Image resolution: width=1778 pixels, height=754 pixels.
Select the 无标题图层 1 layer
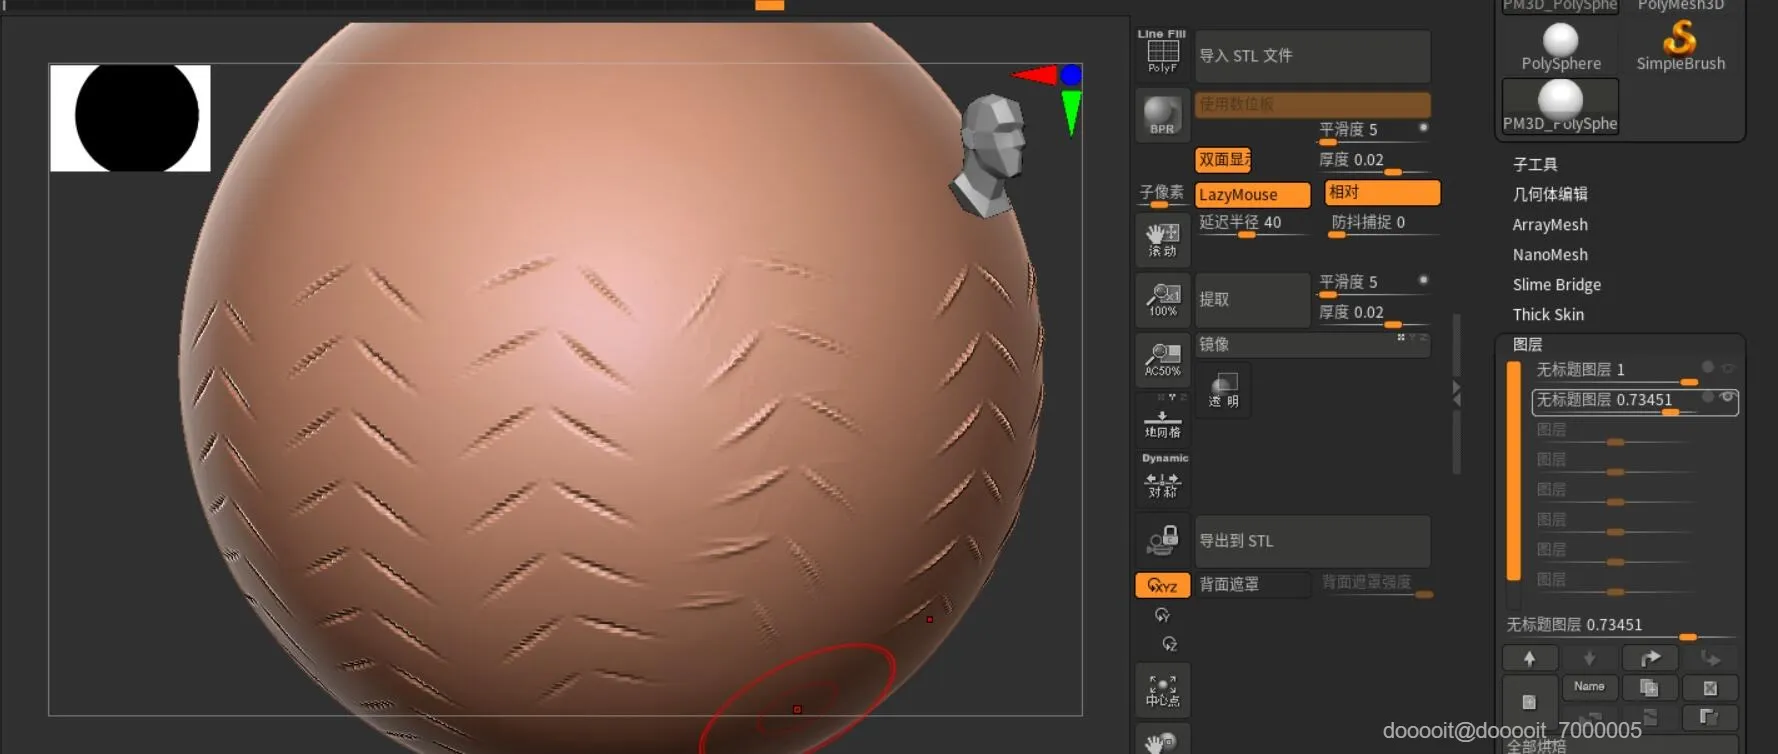click(x=1634, y=371)
